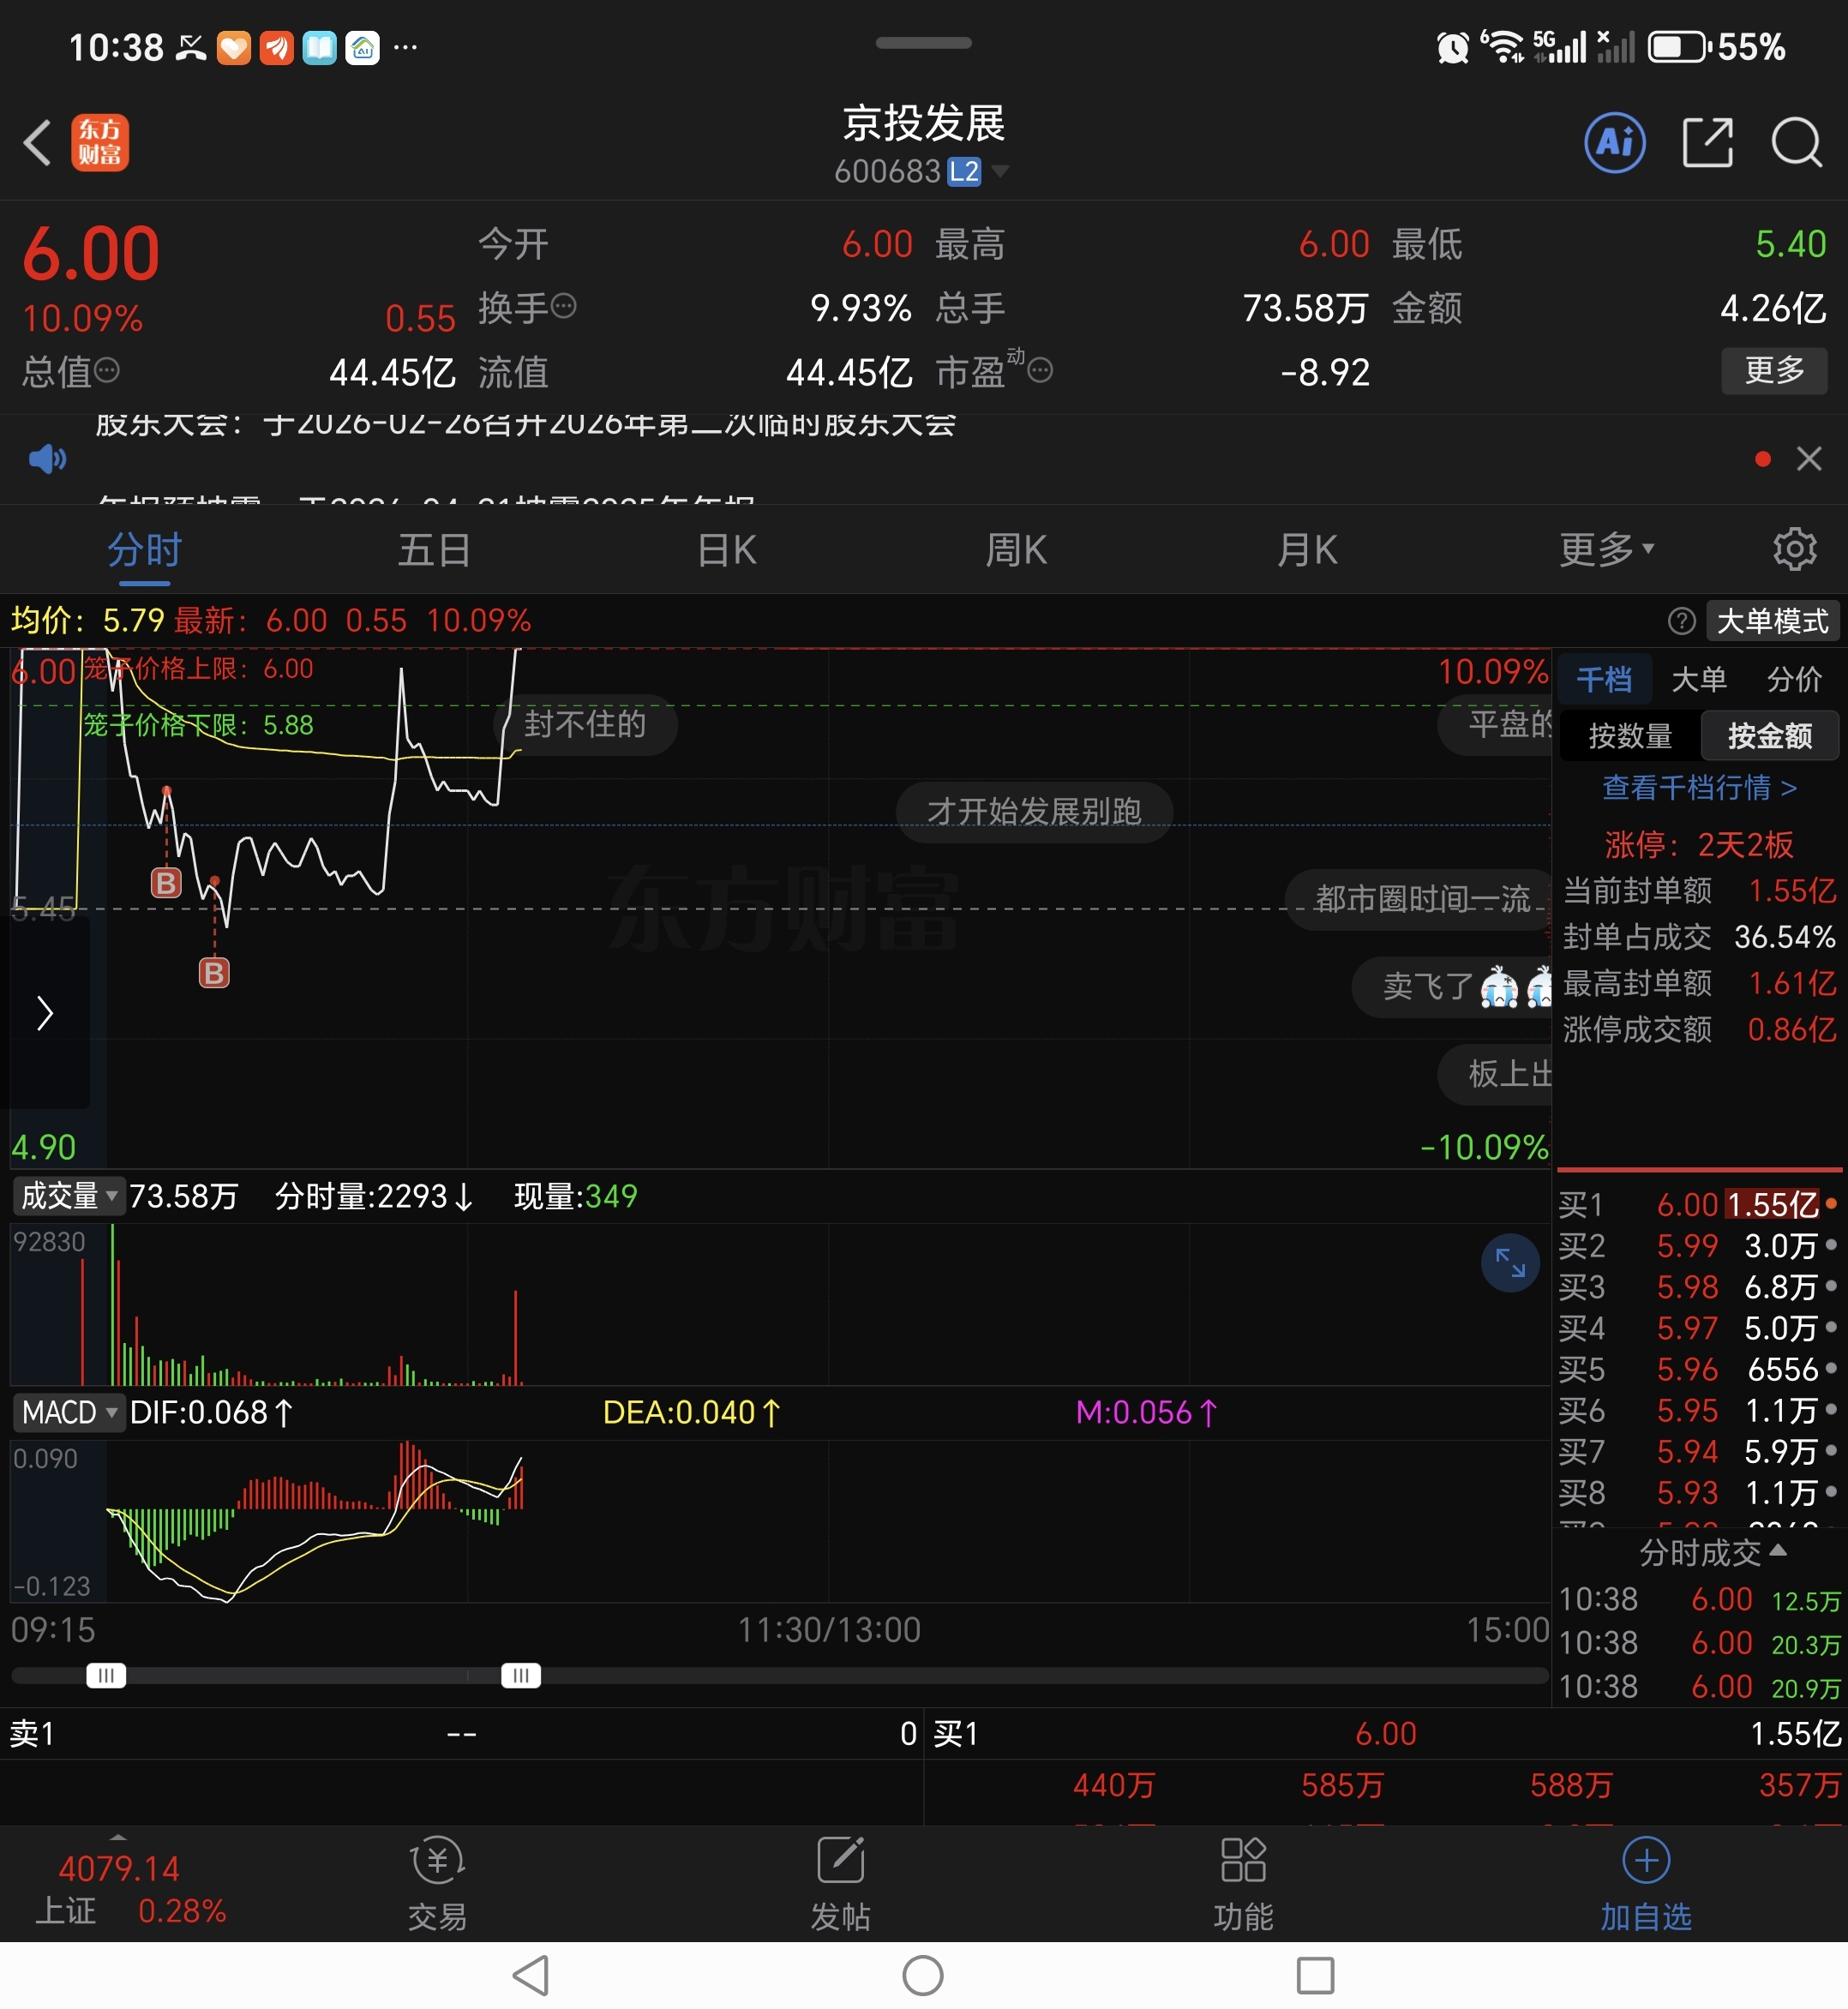Open chart settings gear icon
The width and height of the screenshot is (1848, 2009).
coord(1794,549)
